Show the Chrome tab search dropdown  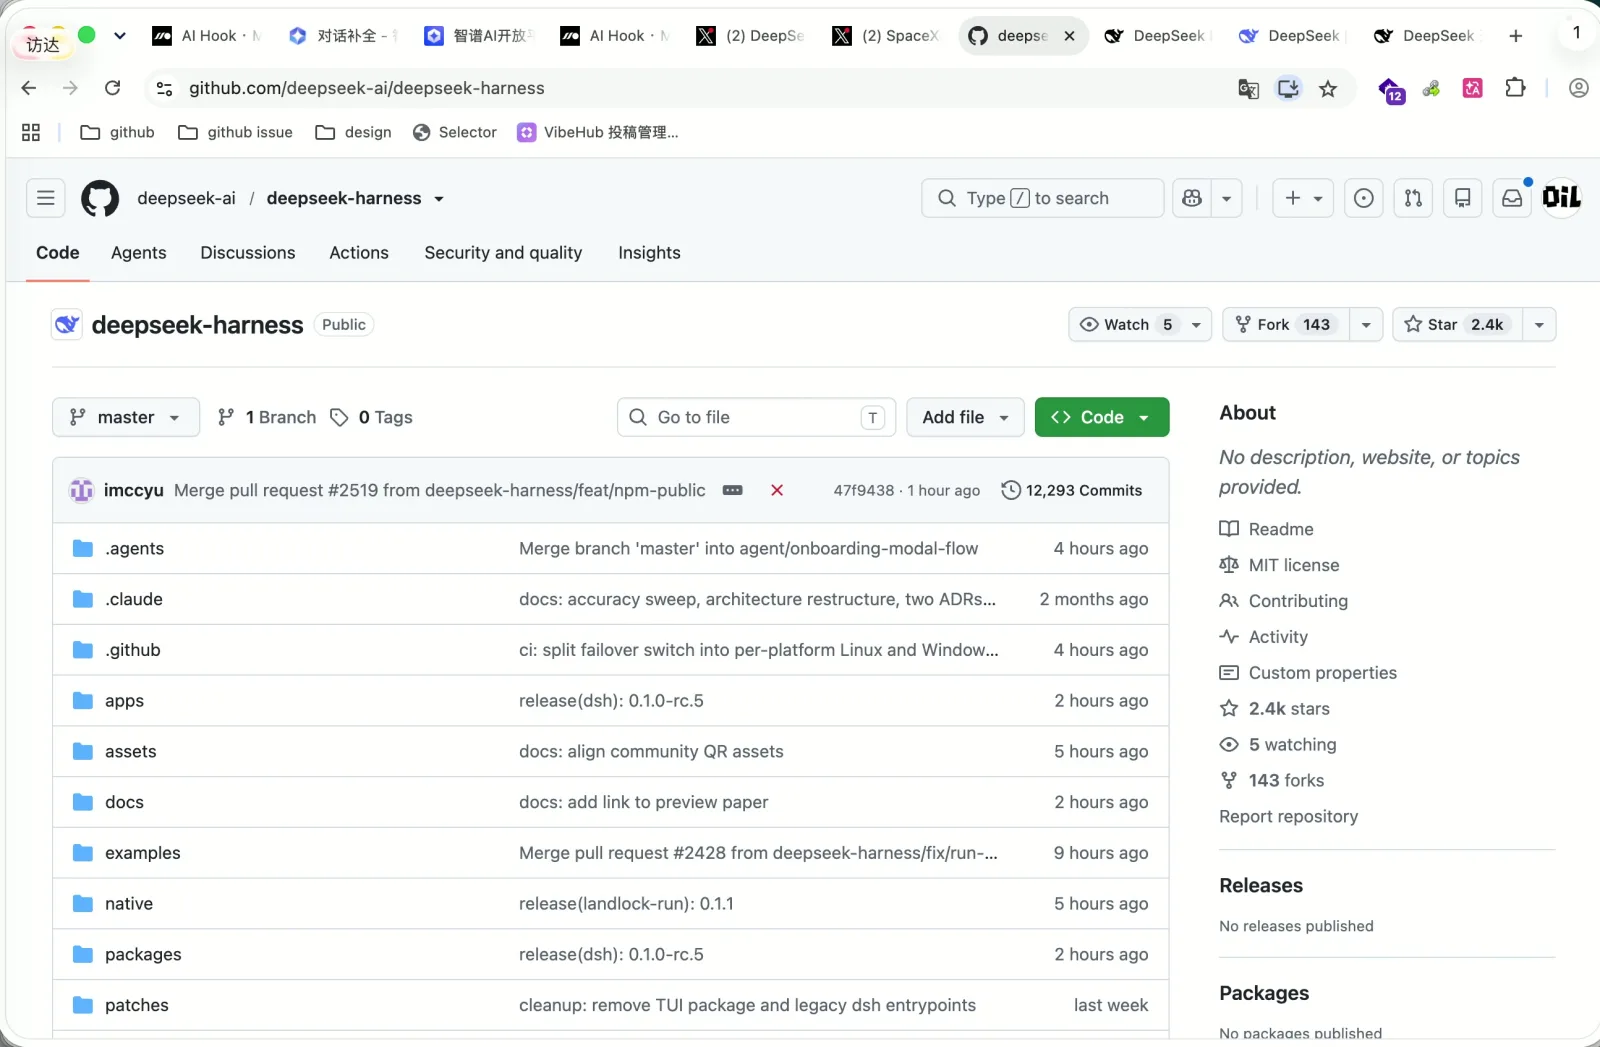coord(120,36)
